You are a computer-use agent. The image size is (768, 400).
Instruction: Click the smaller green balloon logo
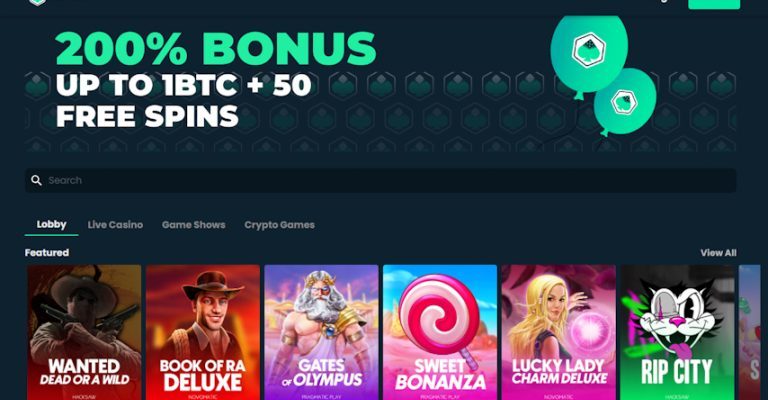click(x=624, y=102)
